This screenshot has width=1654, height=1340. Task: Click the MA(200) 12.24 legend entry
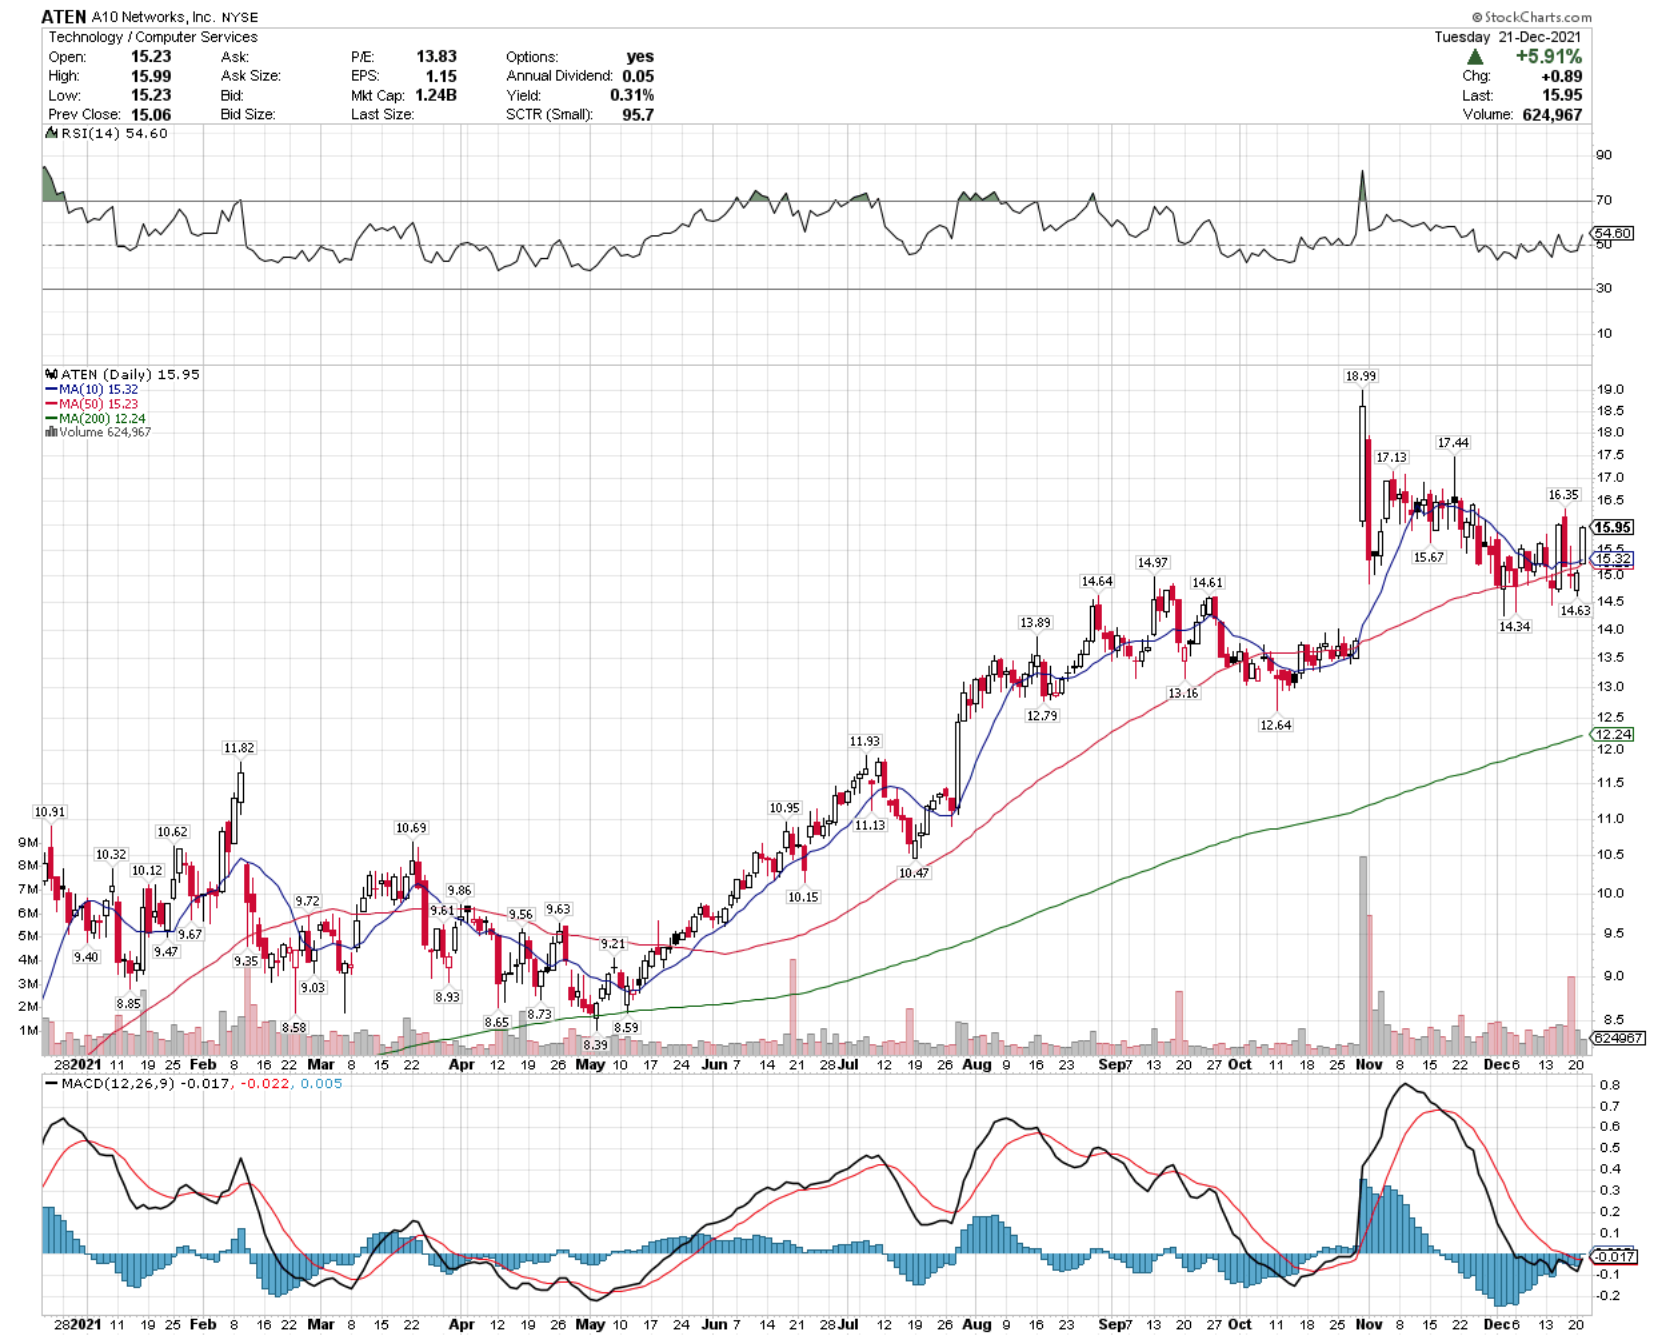click(x=95, y=418)
